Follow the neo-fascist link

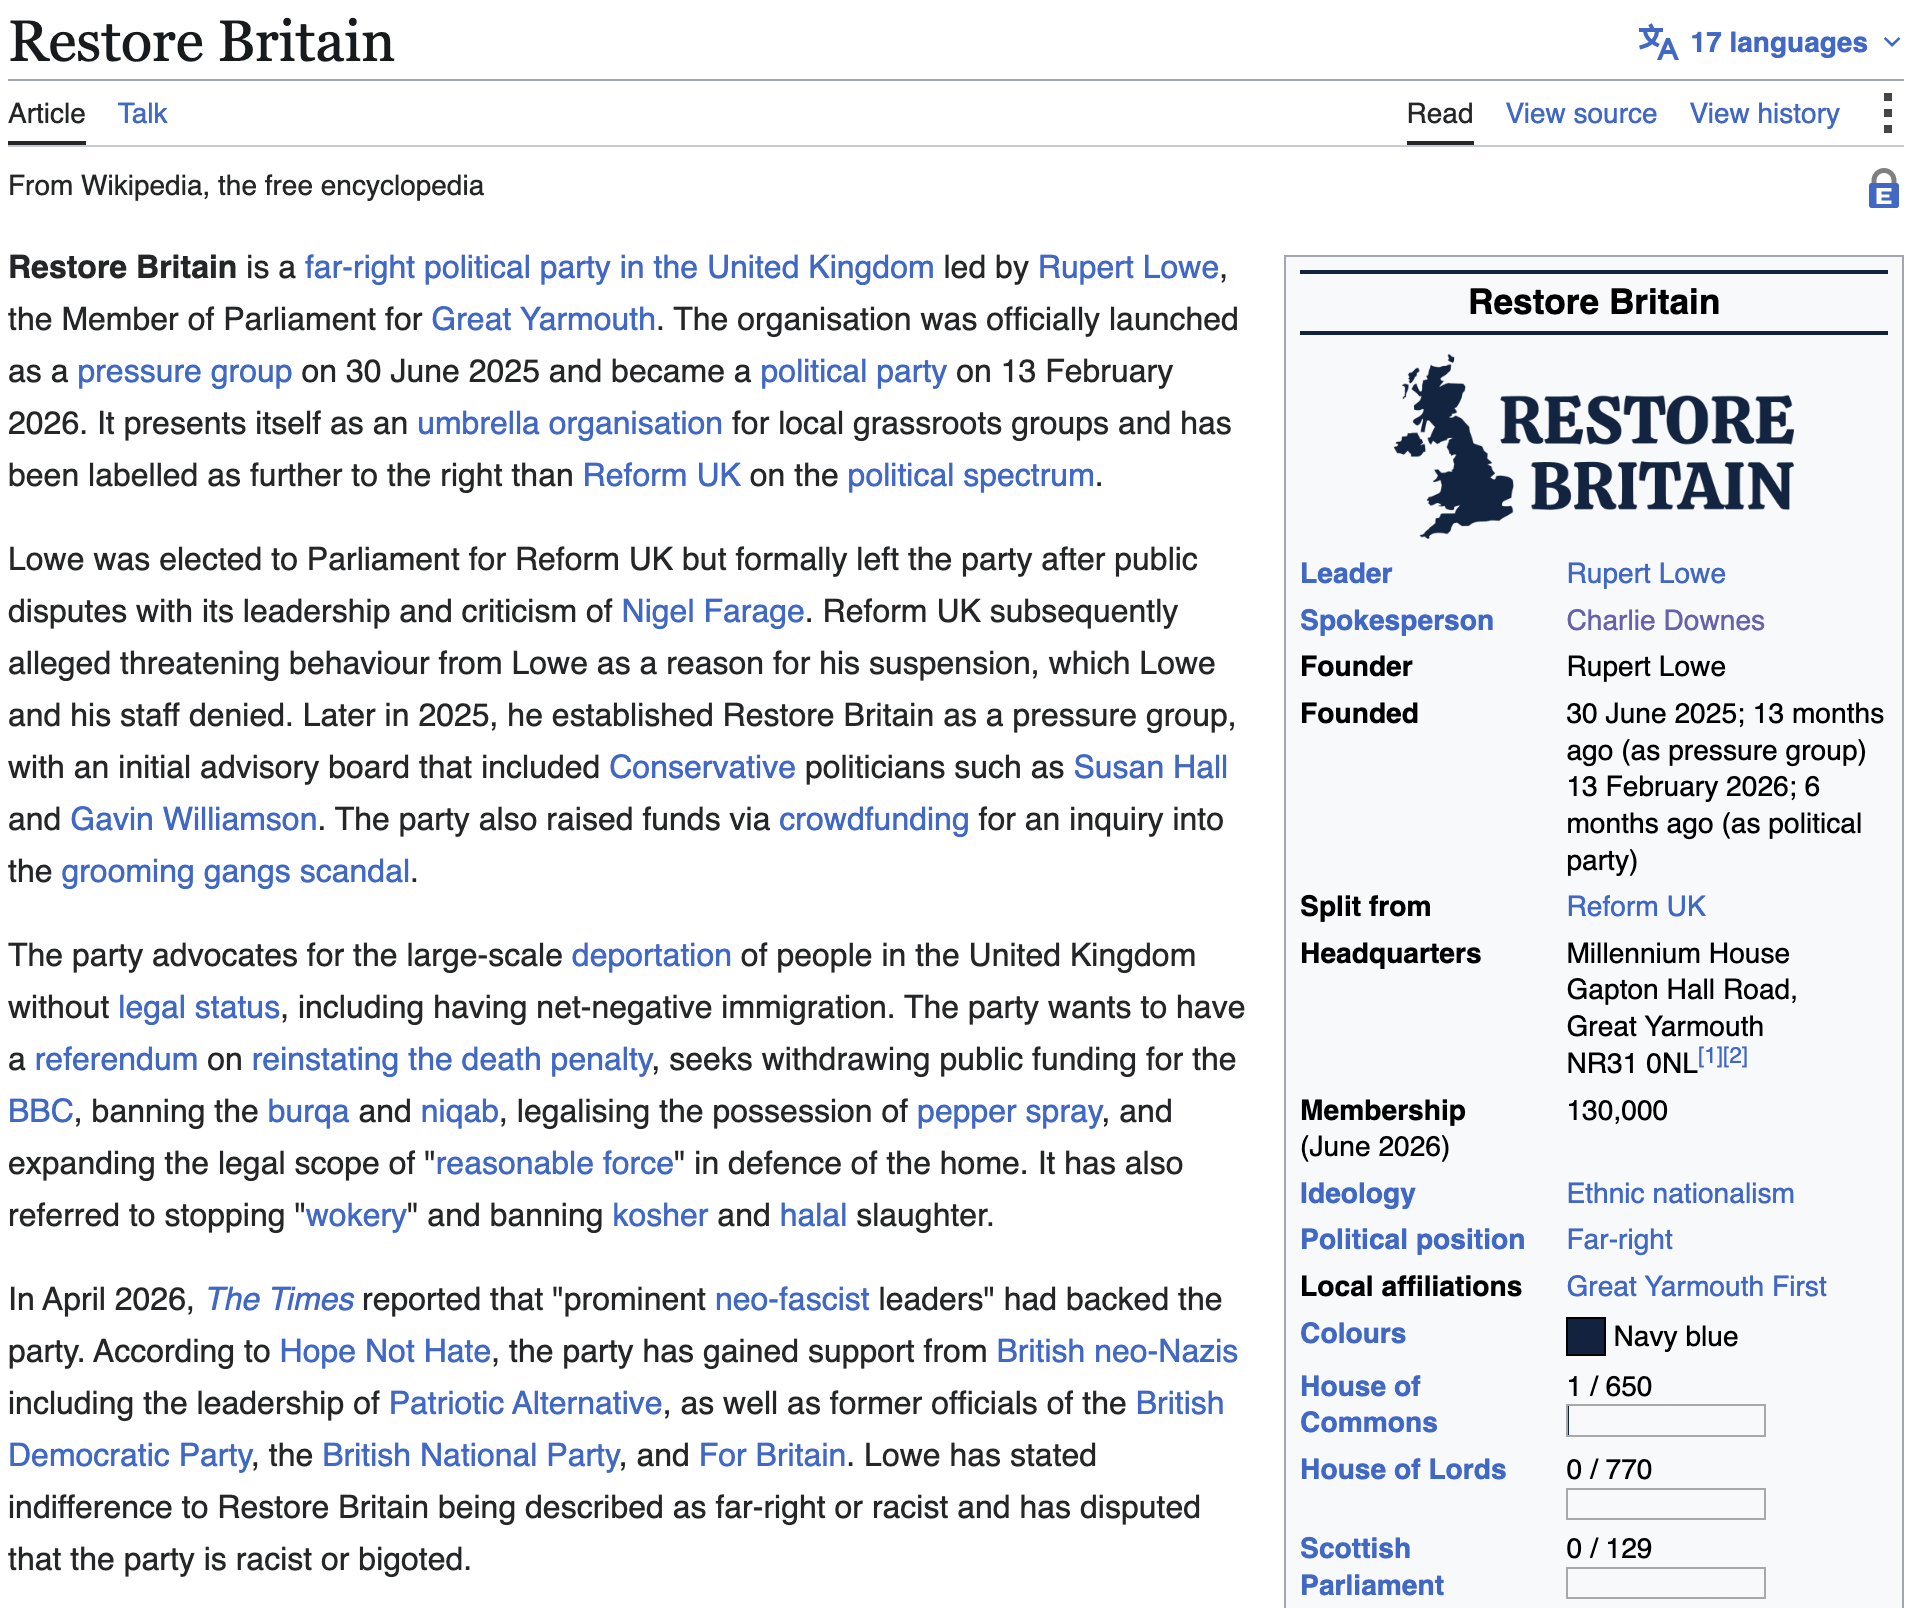[x=792, y=1299]
